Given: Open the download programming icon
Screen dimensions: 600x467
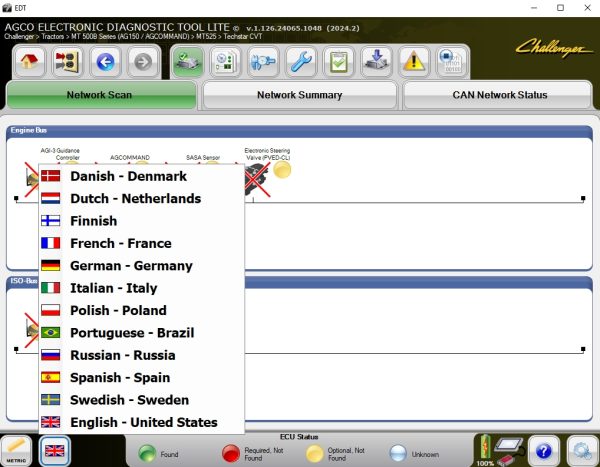Looking at the screenshot, I should click(376, 62).
